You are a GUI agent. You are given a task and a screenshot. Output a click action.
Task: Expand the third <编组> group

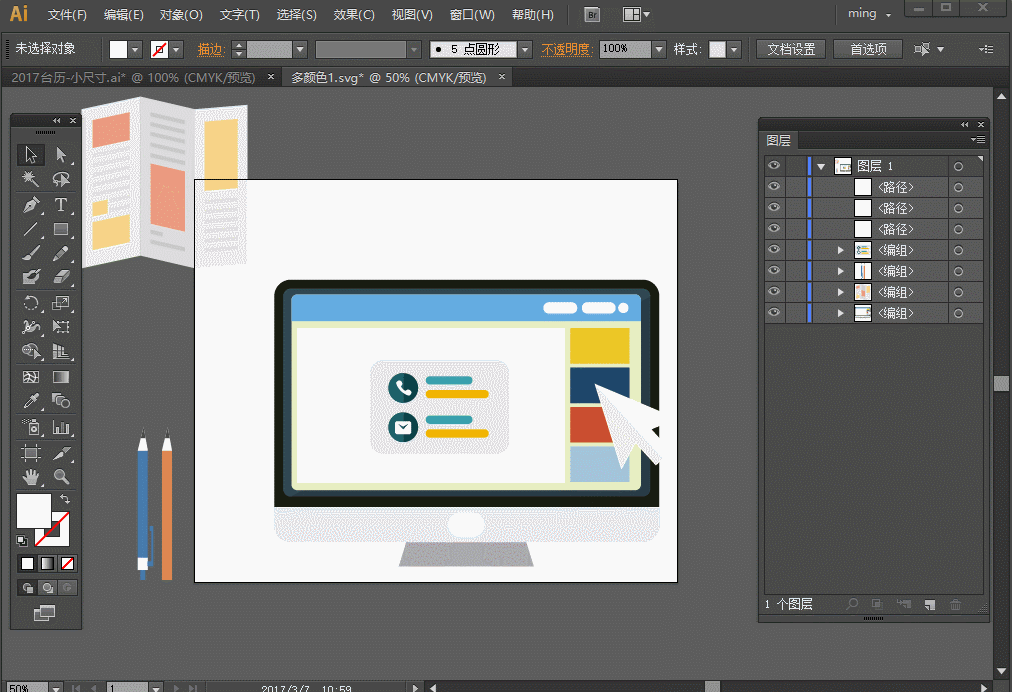pos(840,292)
